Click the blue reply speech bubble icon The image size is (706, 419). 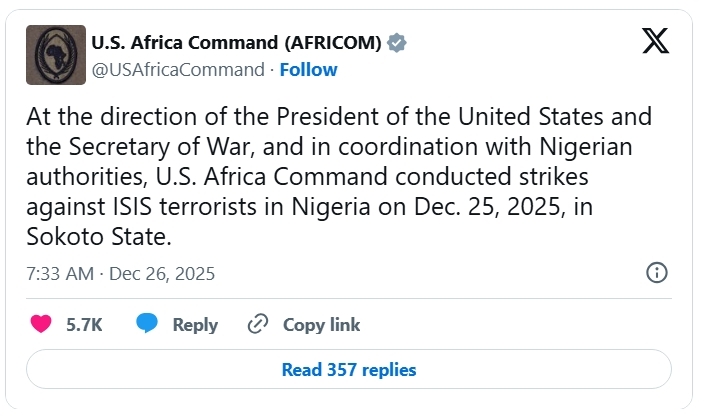coord(147,324)
